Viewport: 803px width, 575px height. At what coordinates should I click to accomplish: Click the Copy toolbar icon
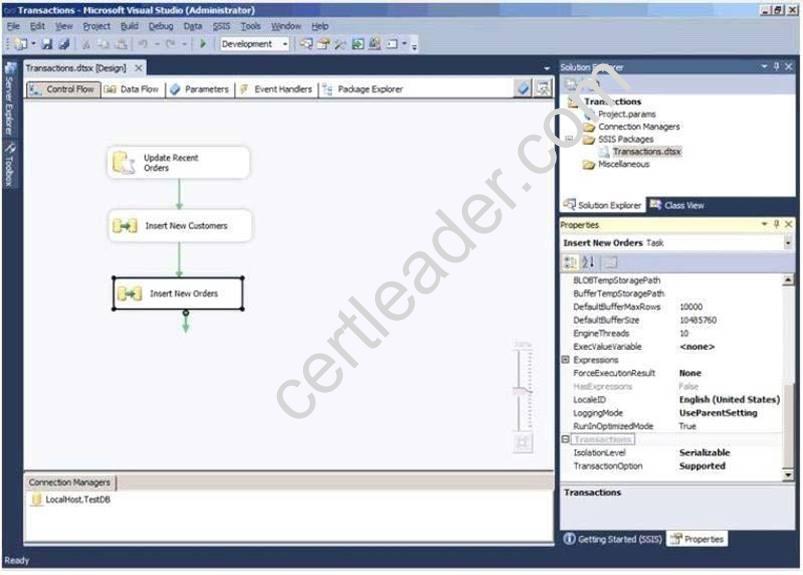click(x=103, y=45)
